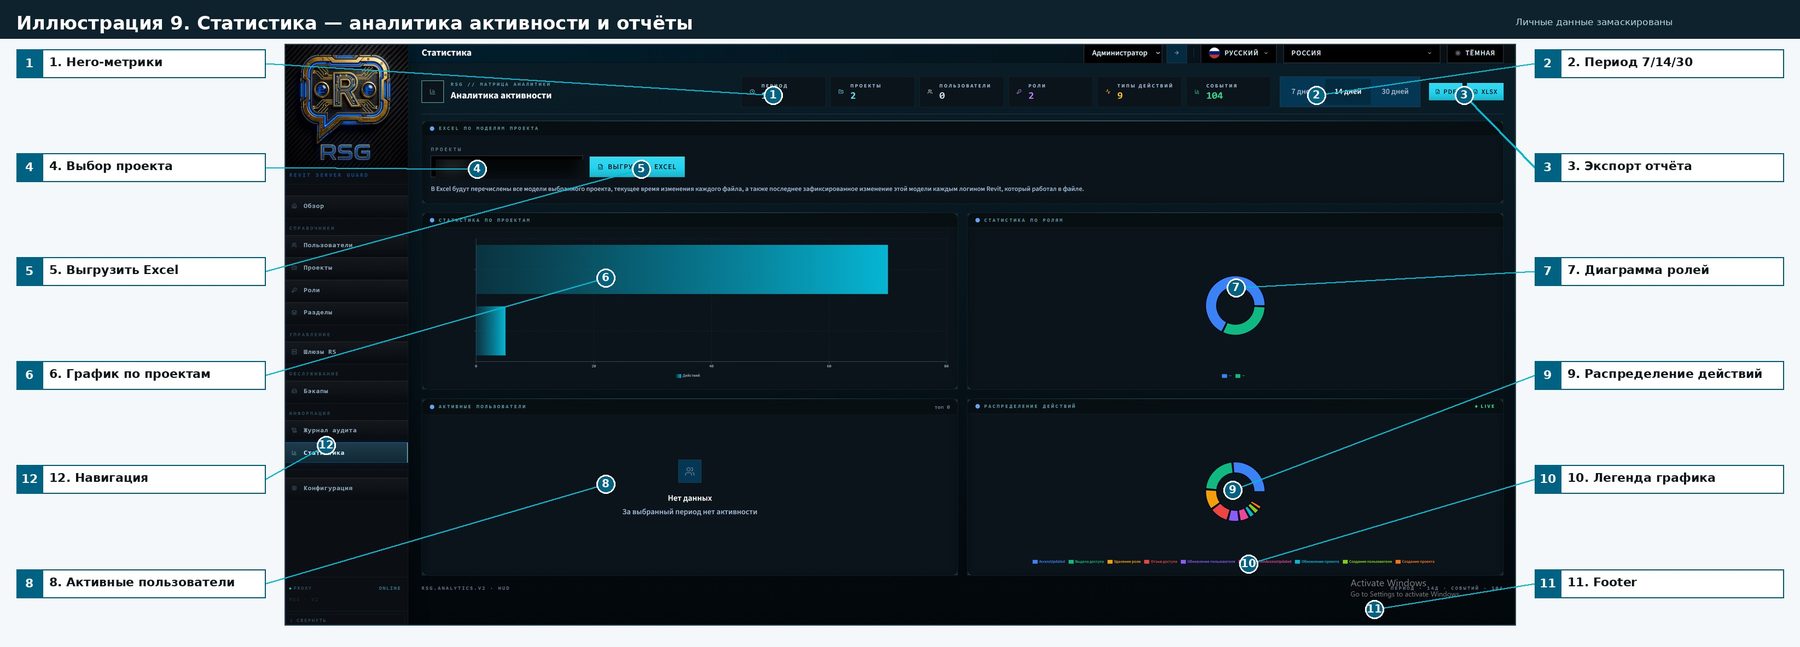The width and height of the screenshot is (1800, 647).
Task: Click the action distribution donut chart
Action: click(x=1235, y=491)
